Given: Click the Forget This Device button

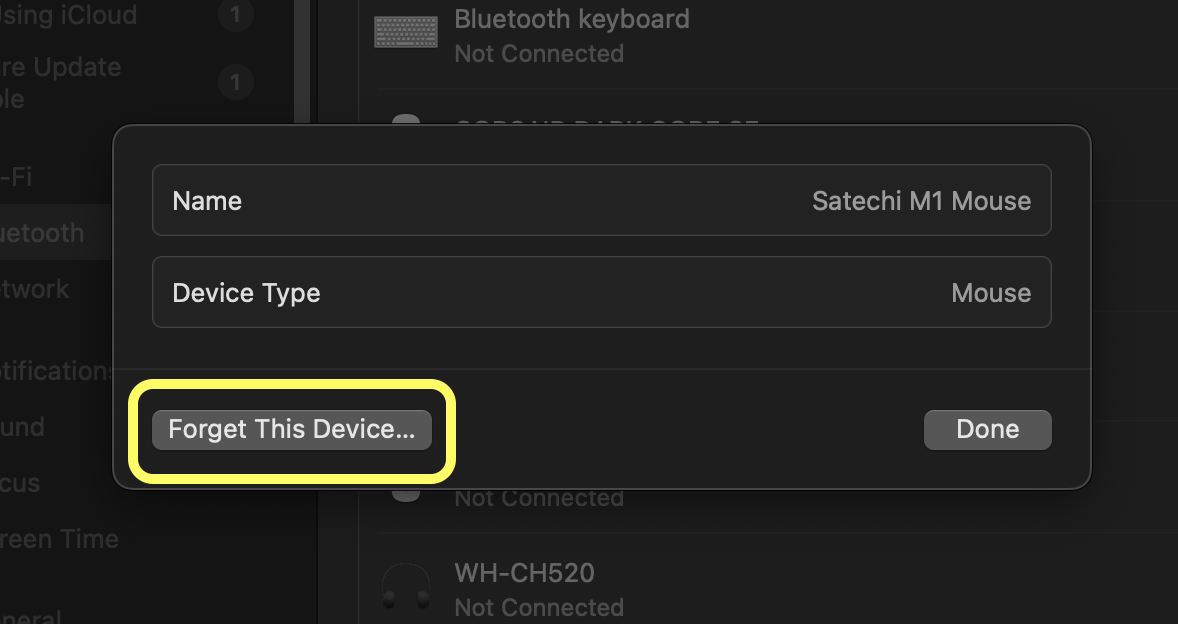Looking at the screenshot, I should coord(291,430).
